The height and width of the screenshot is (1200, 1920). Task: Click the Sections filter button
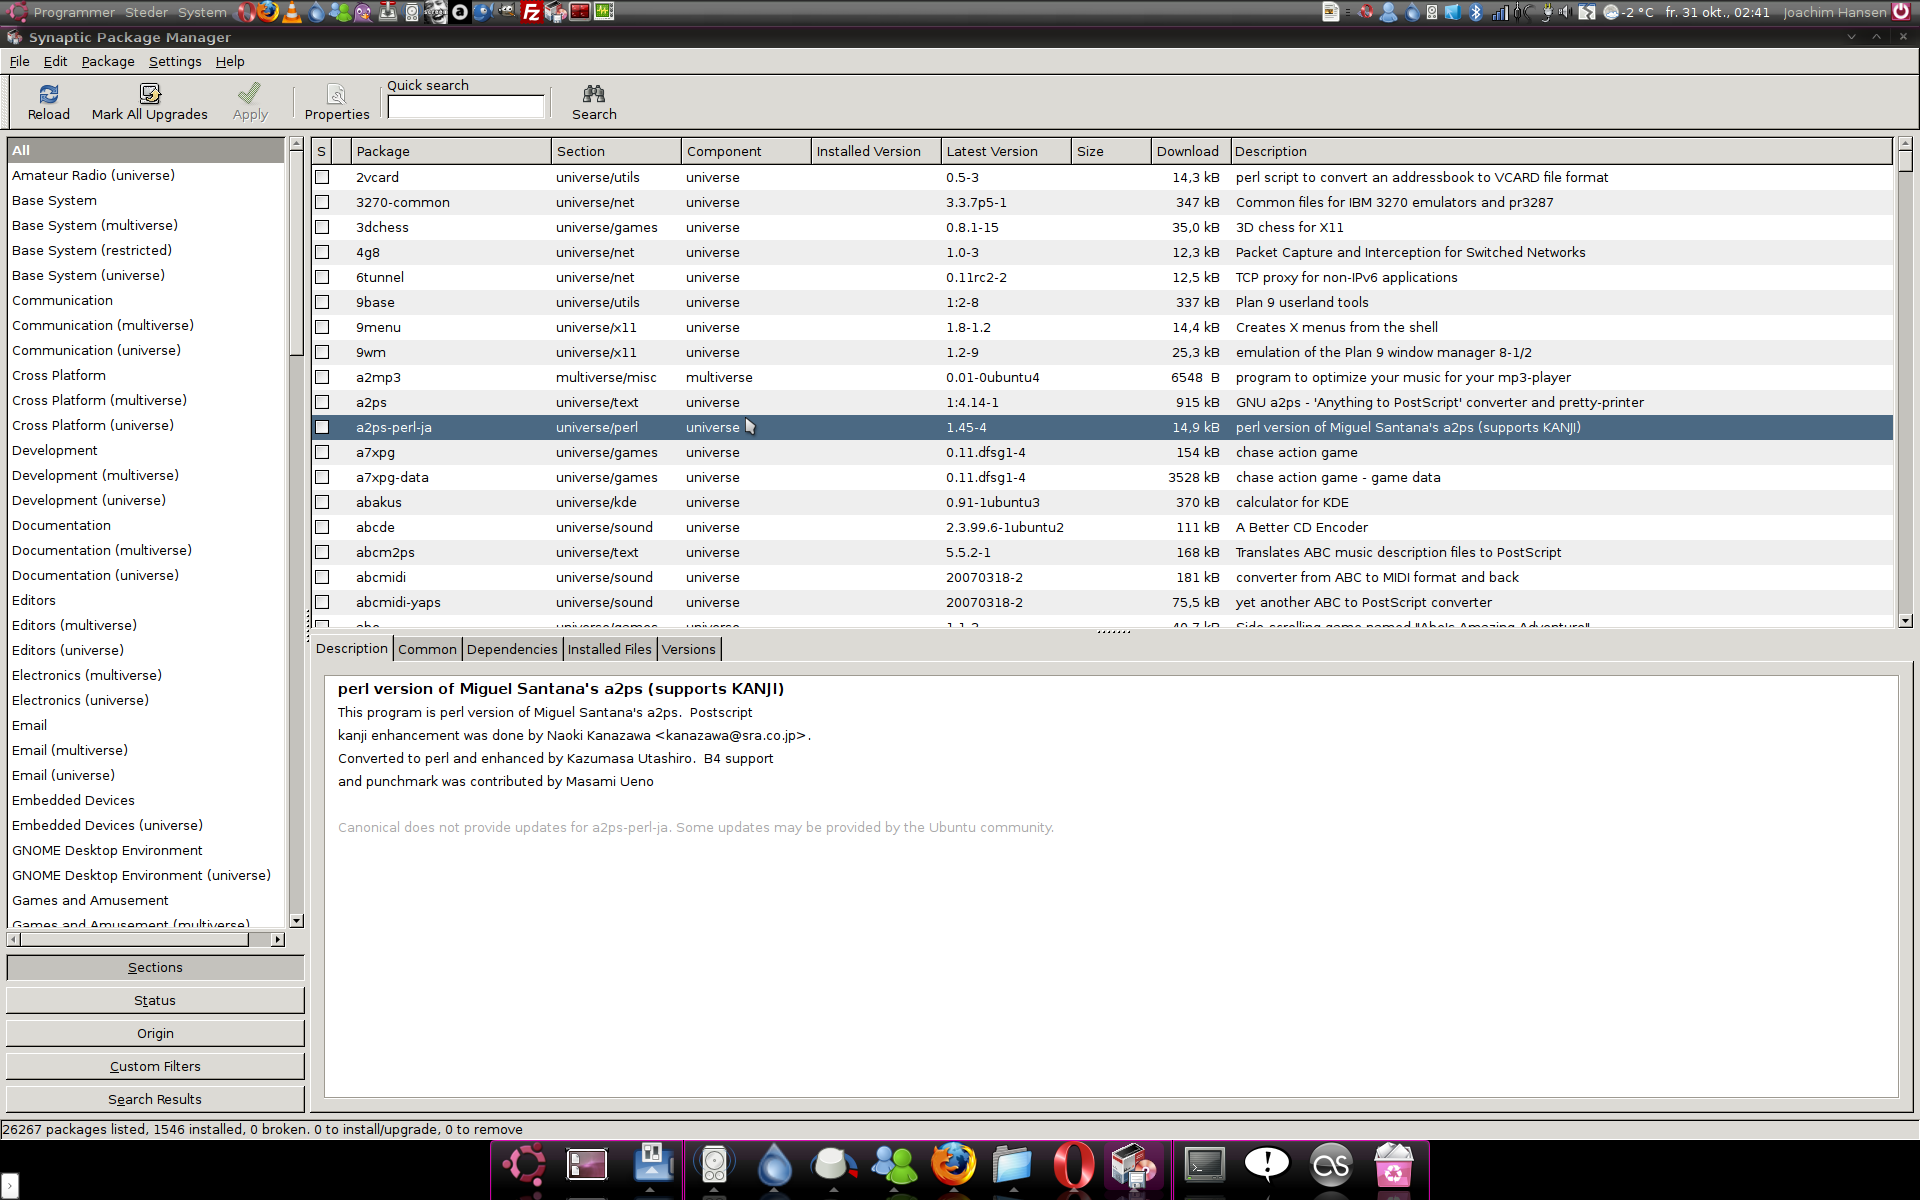[155, 967]
